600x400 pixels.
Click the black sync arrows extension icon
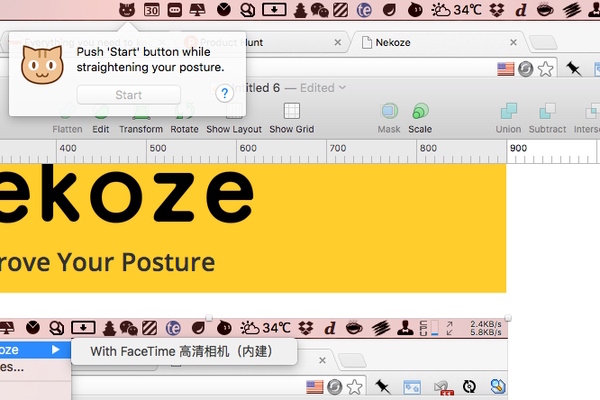469,387
